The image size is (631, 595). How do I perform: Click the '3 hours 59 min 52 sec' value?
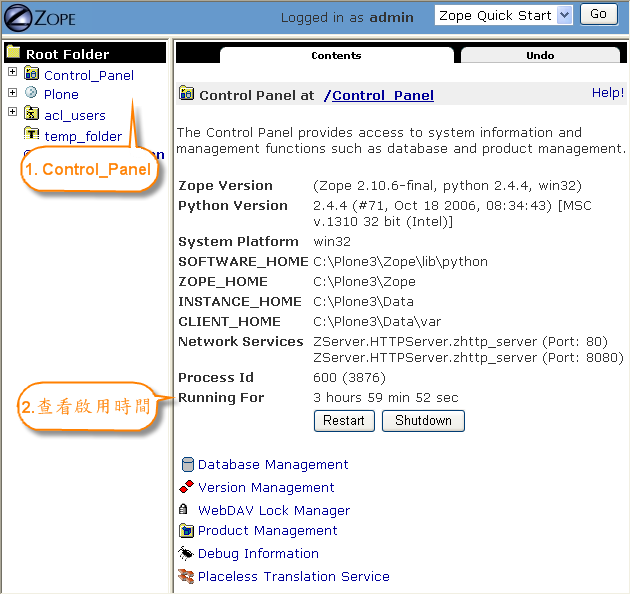(386, 397)
